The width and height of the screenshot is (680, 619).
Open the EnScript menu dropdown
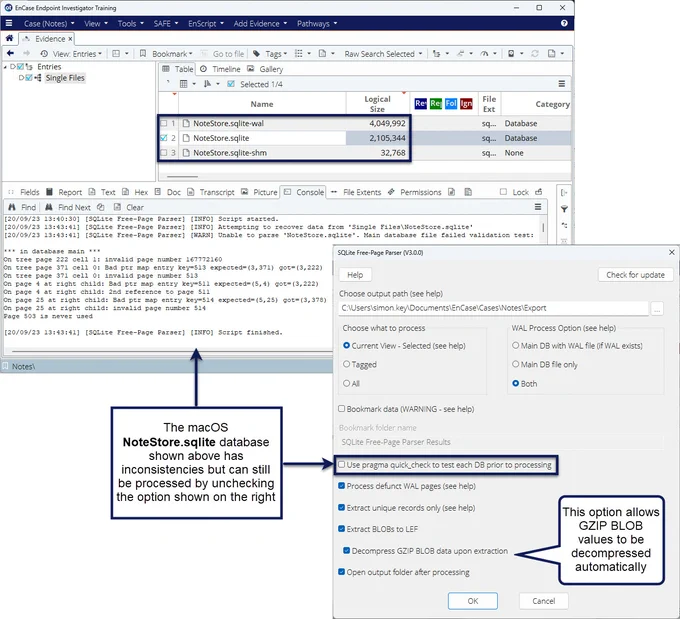tap(206, 23)
